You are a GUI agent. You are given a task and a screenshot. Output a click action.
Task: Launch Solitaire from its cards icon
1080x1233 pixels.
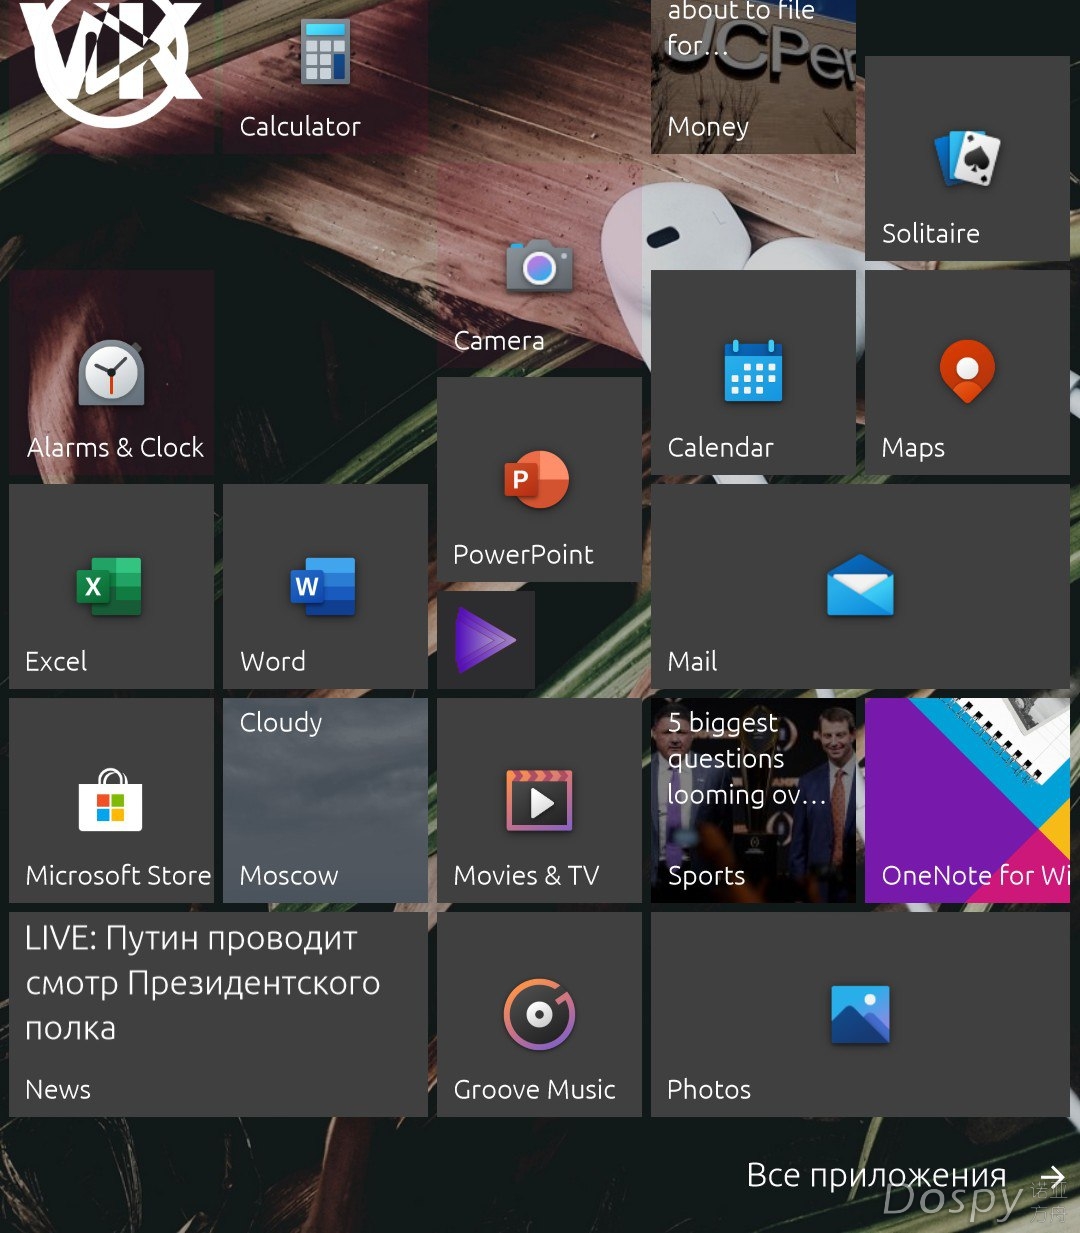pyautogui.click(x=967, y=158)
